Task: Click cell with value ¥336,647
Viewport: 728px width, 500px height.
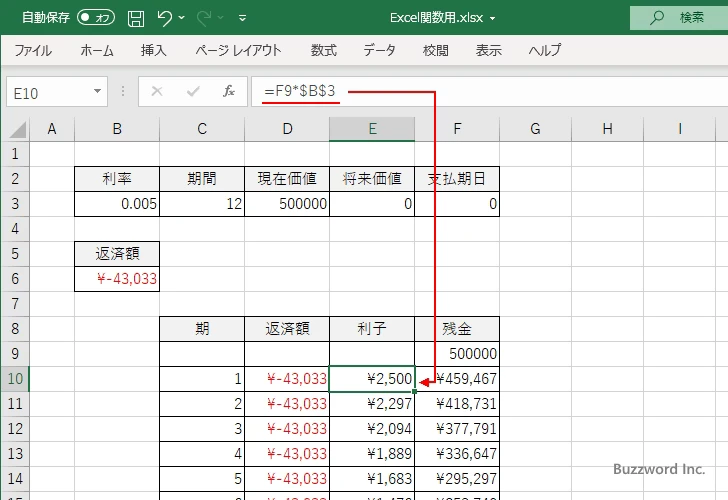Action: pyautogui.click(x=457, y=454)
